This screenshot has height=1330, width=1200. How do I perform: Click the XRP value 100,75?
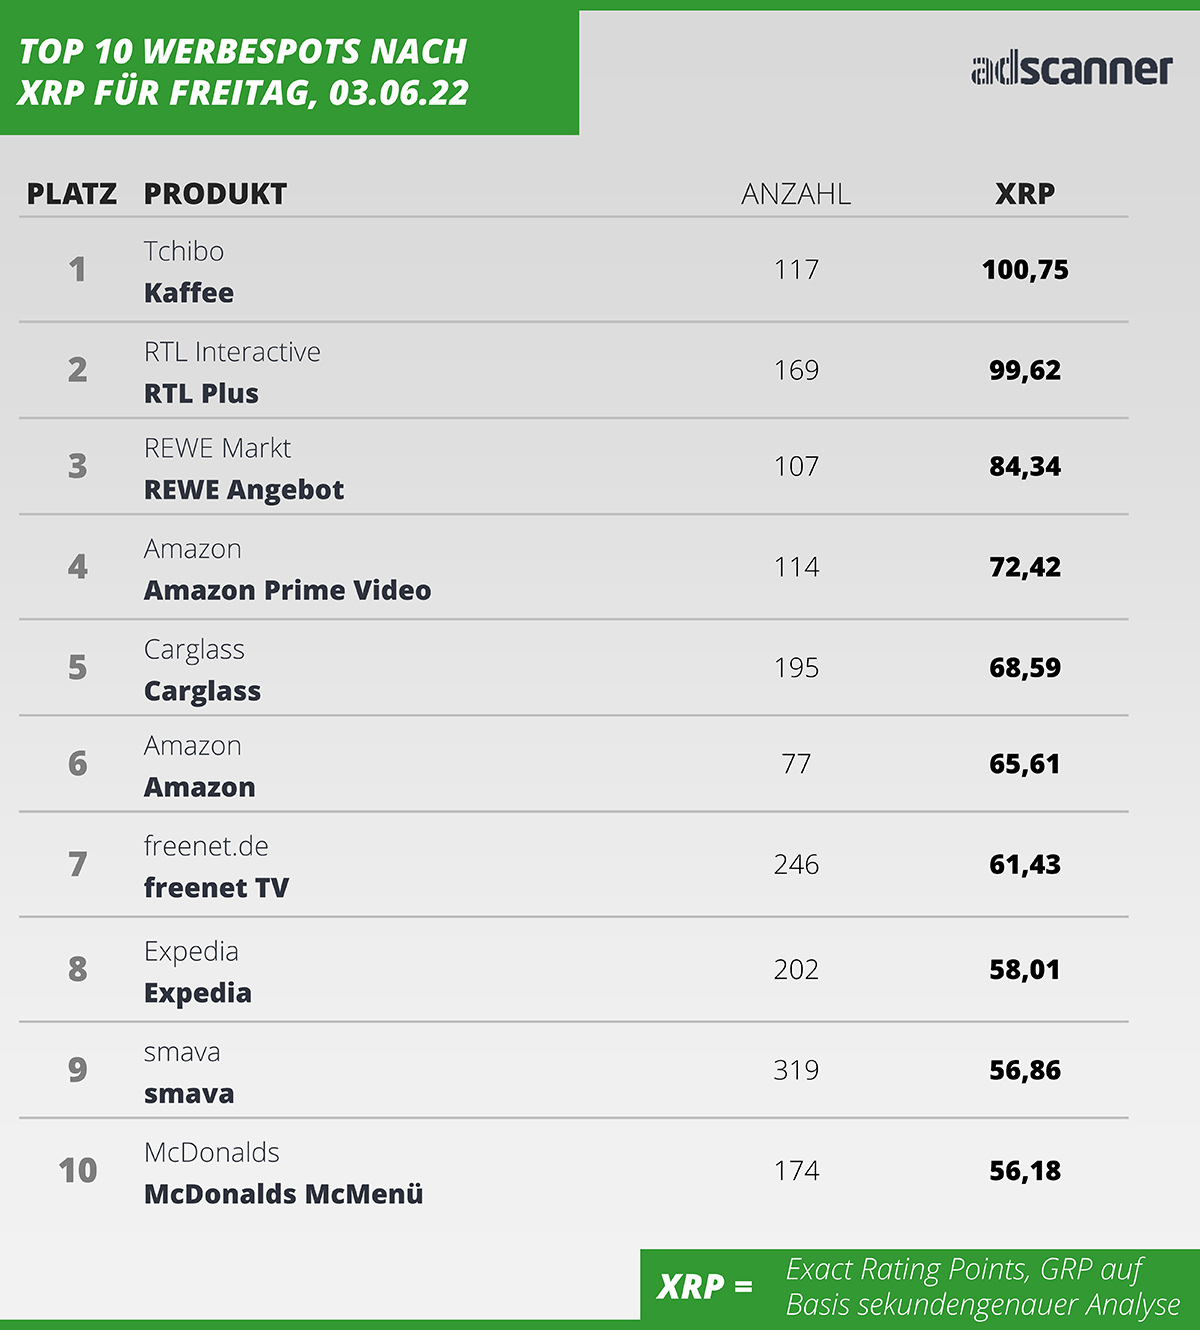click(1025, 270)
